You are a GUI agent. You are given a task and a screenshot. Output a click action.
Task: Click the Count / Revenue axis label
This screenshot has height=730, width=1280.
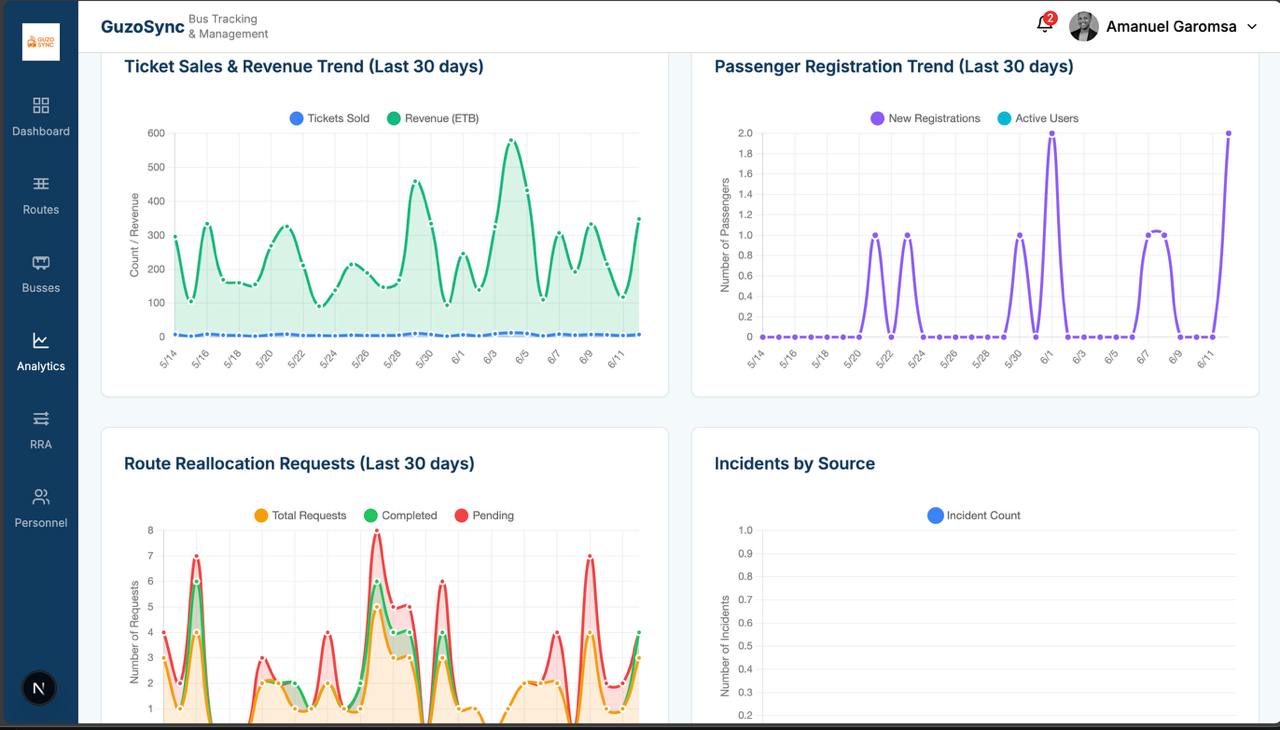[134, 235]
